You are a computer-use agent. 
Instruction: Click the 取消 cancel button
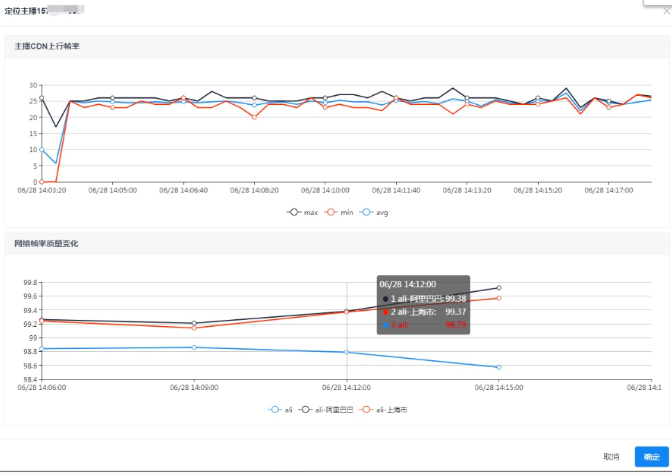611,457
